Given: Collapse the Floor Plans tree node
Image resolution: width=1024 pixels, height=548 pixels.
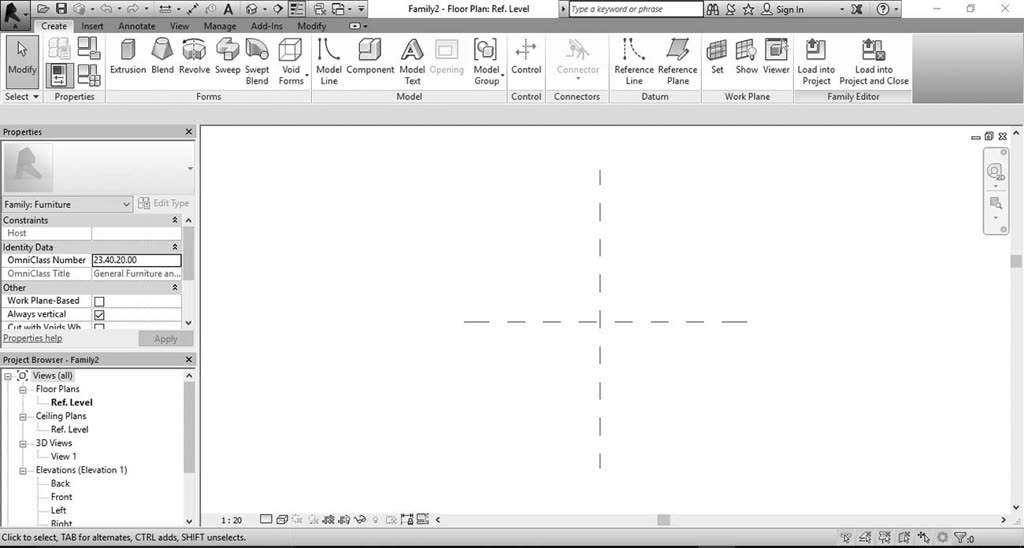Looking at the screenshot, I should coord(23,389).
